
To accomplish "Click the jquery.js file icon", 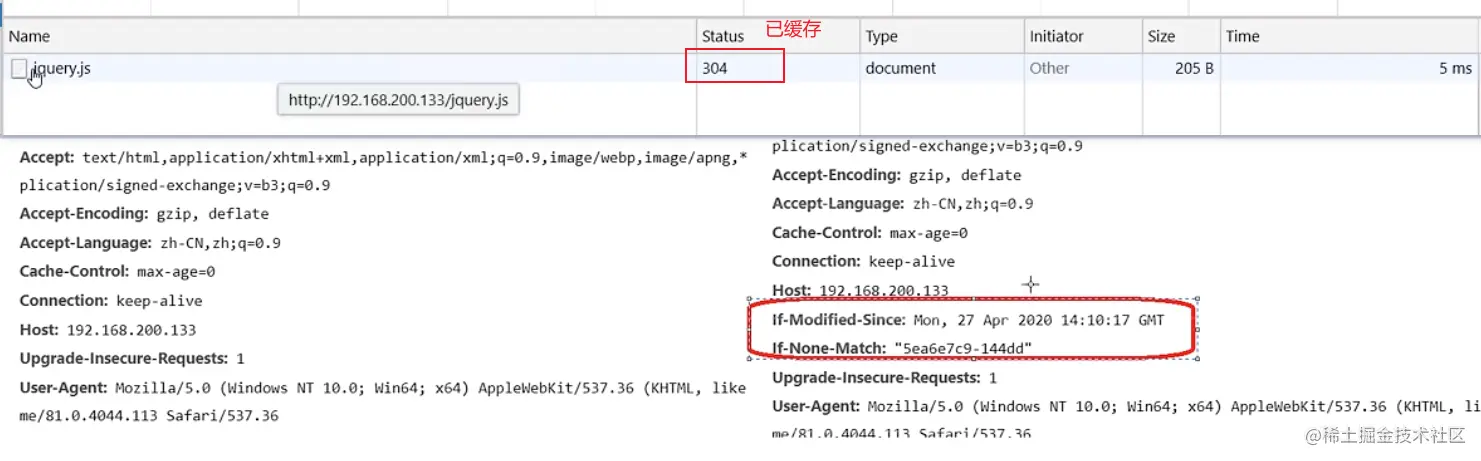I will 19,68.
